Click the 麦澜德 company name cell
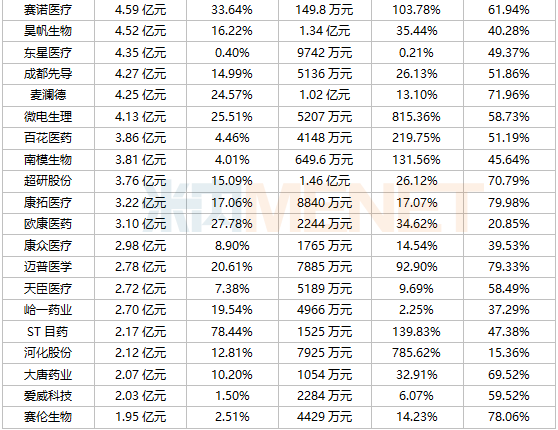The height and width of the screenshot is (430, 558). click(48, 95)
